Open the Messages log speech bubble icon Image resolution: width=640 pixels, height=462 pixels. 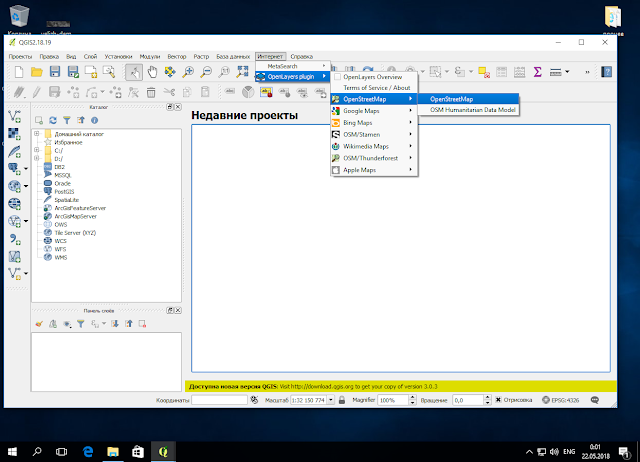pyautogui.click(x=595, y=400)
